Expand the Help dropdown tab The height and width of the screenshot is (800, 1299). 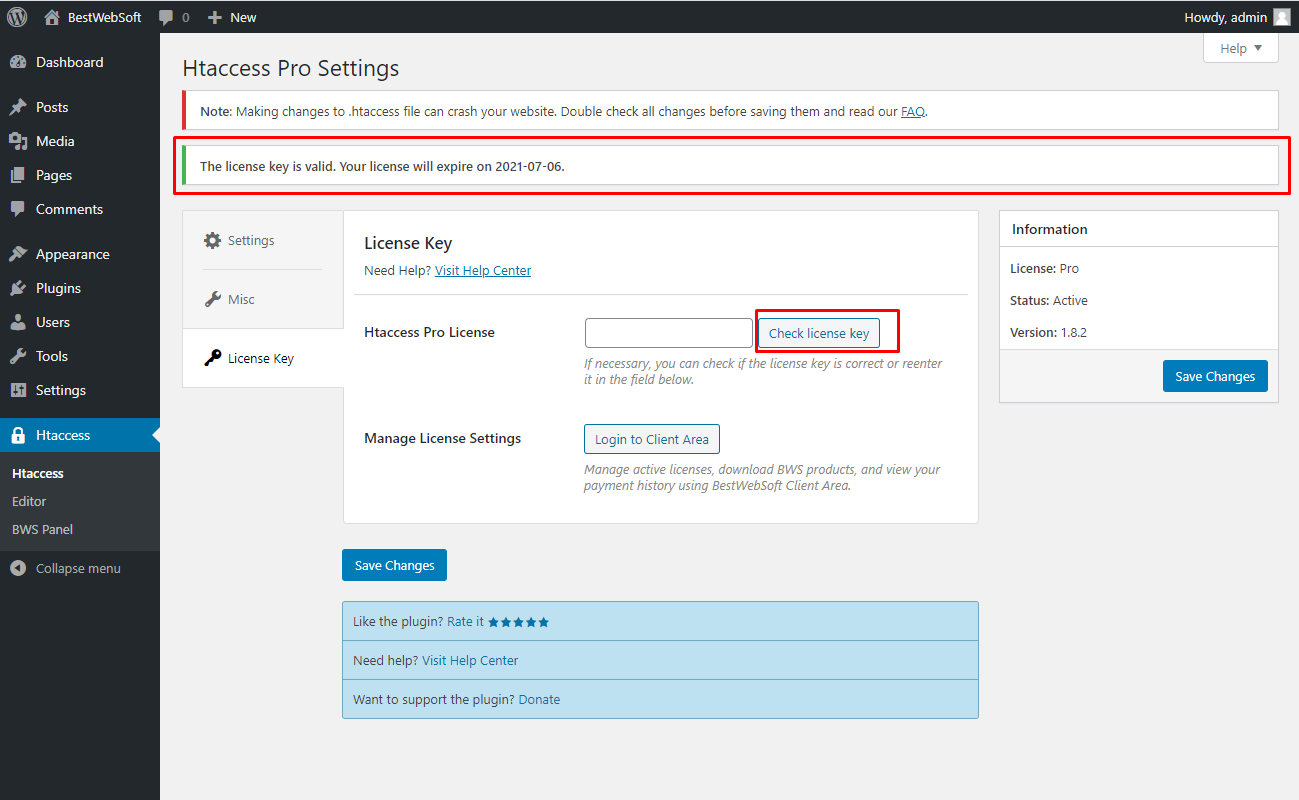(x=1241, y=48)
